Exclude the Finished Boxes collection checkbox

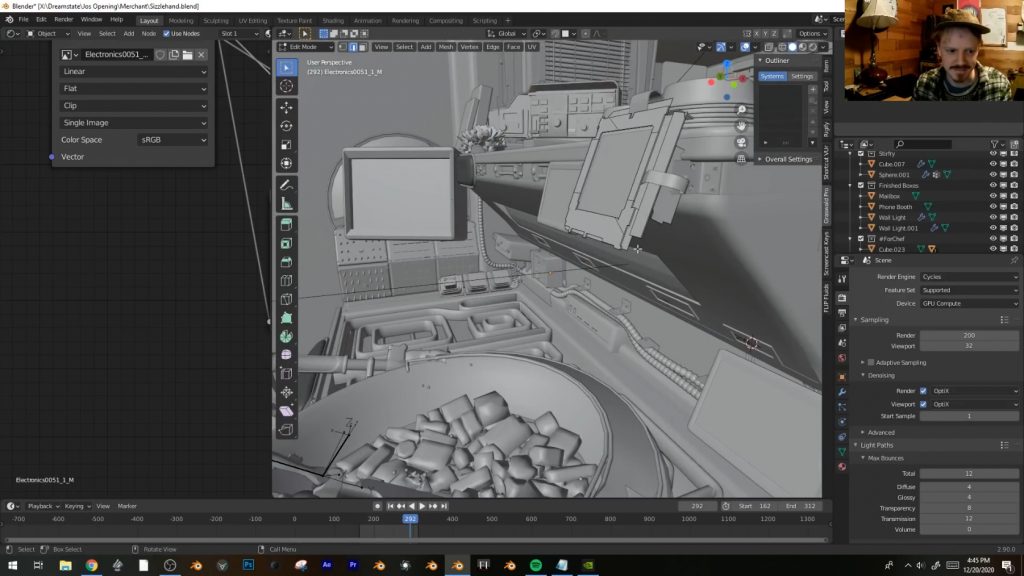pos(861,185)
